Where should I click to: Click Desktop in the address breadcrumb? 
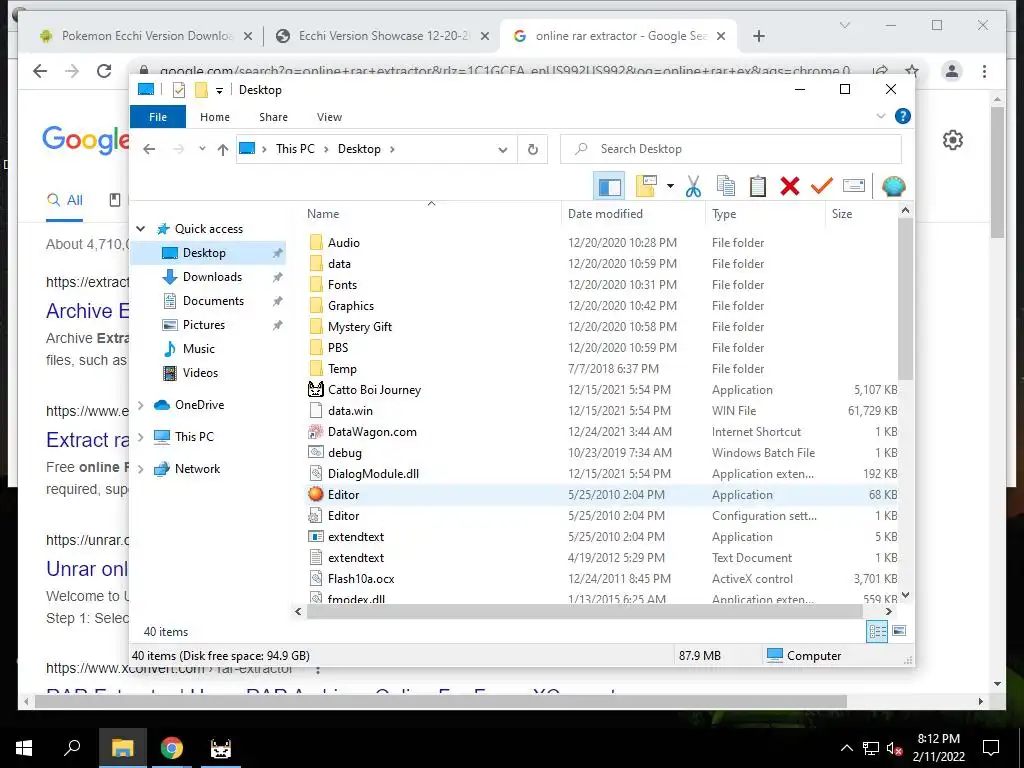pyautogui.click(x=359, y=149)
